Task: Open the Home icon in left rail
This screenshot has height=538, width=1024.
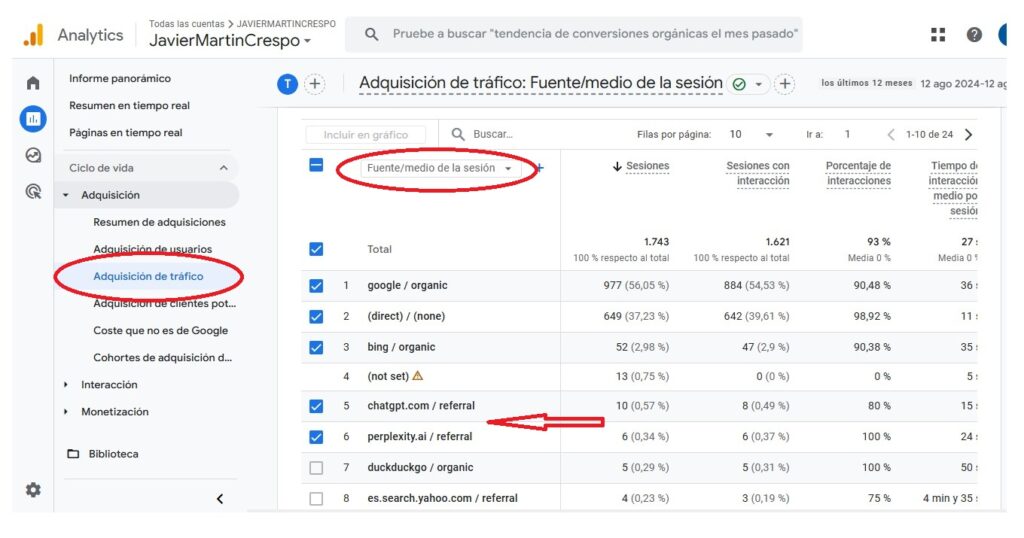Action: tap(33, 83)
